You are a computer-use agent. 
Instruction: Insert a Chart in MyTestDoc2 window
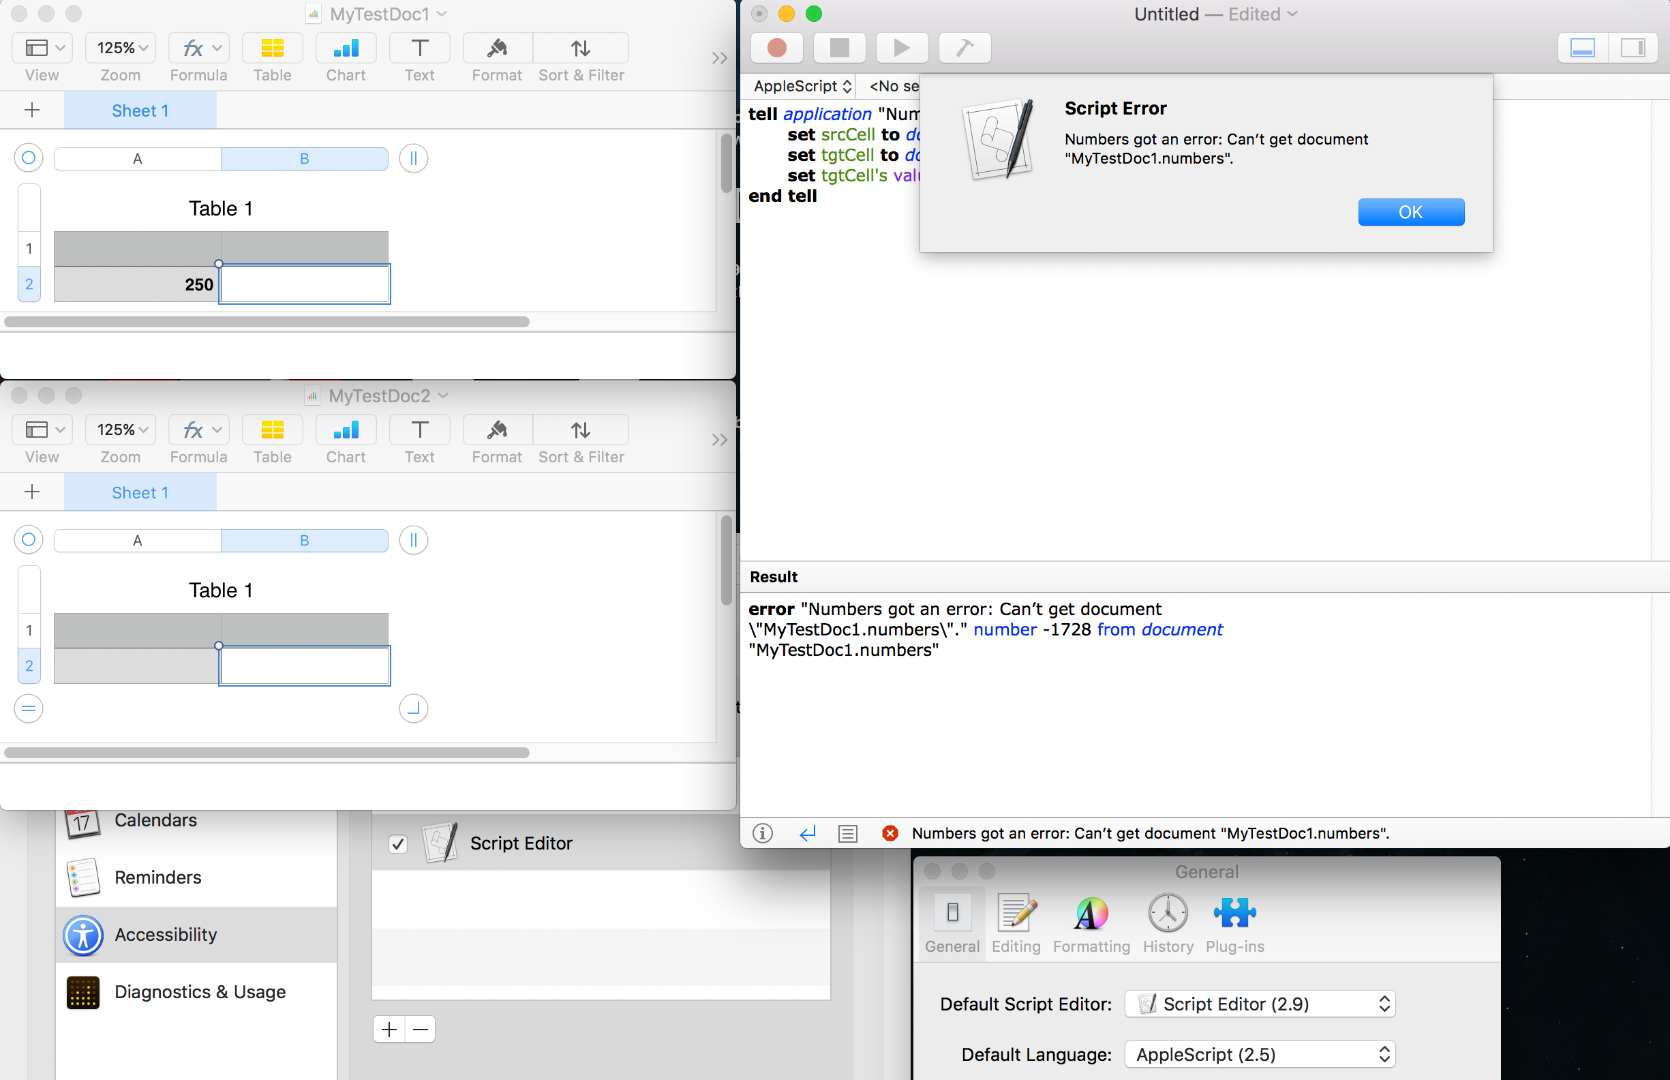pos(346,430)
